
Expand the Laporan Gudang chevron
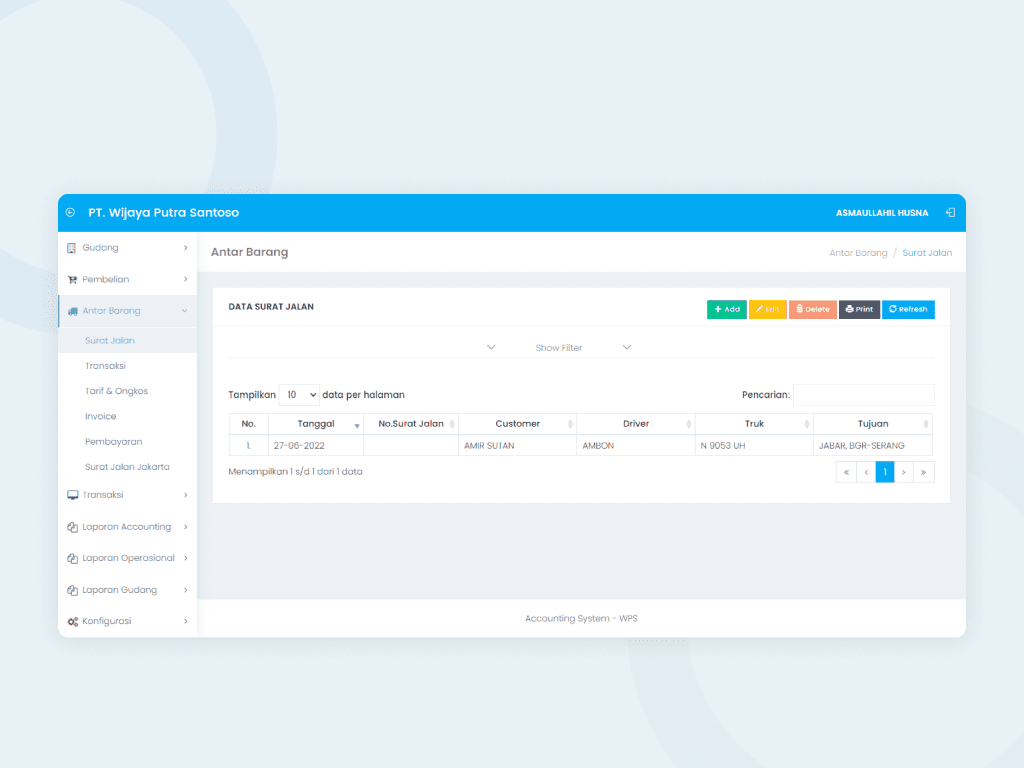coord(185,590)
